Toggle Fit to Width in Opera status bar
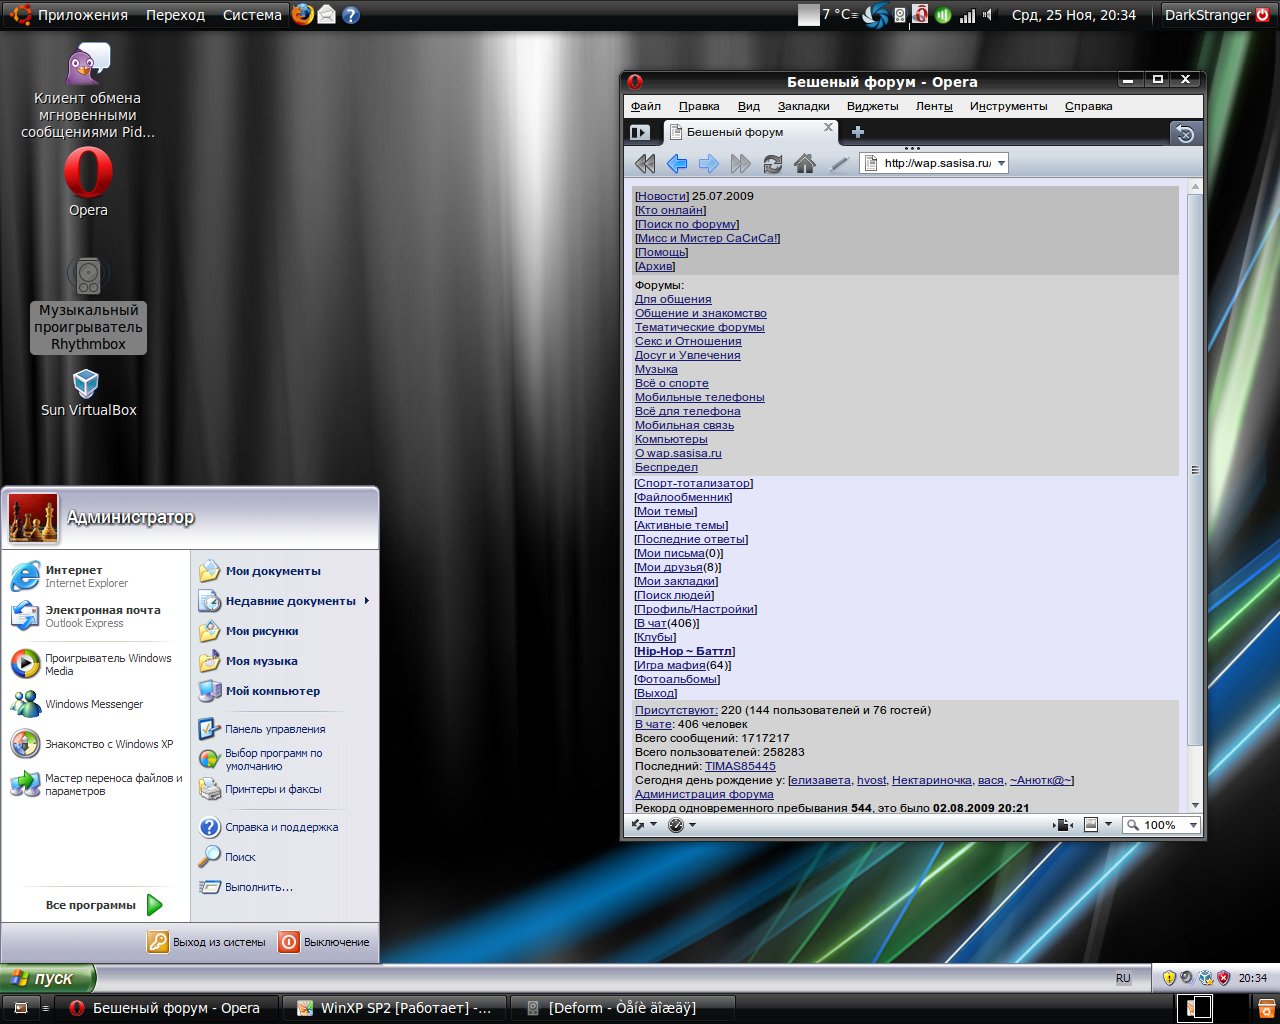 [x=1063, y=825]
